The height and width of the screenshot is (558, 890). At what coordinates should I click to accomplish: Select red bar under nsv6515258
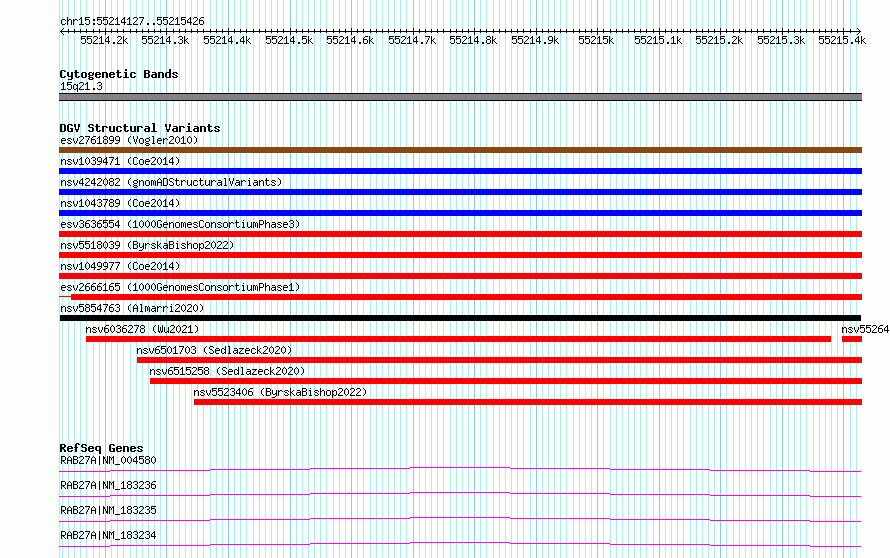[x=506, y=381]
